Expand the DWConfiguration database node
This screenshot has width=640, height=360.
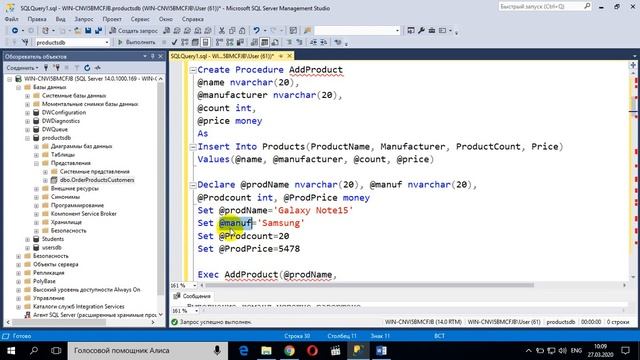point(28,113)
